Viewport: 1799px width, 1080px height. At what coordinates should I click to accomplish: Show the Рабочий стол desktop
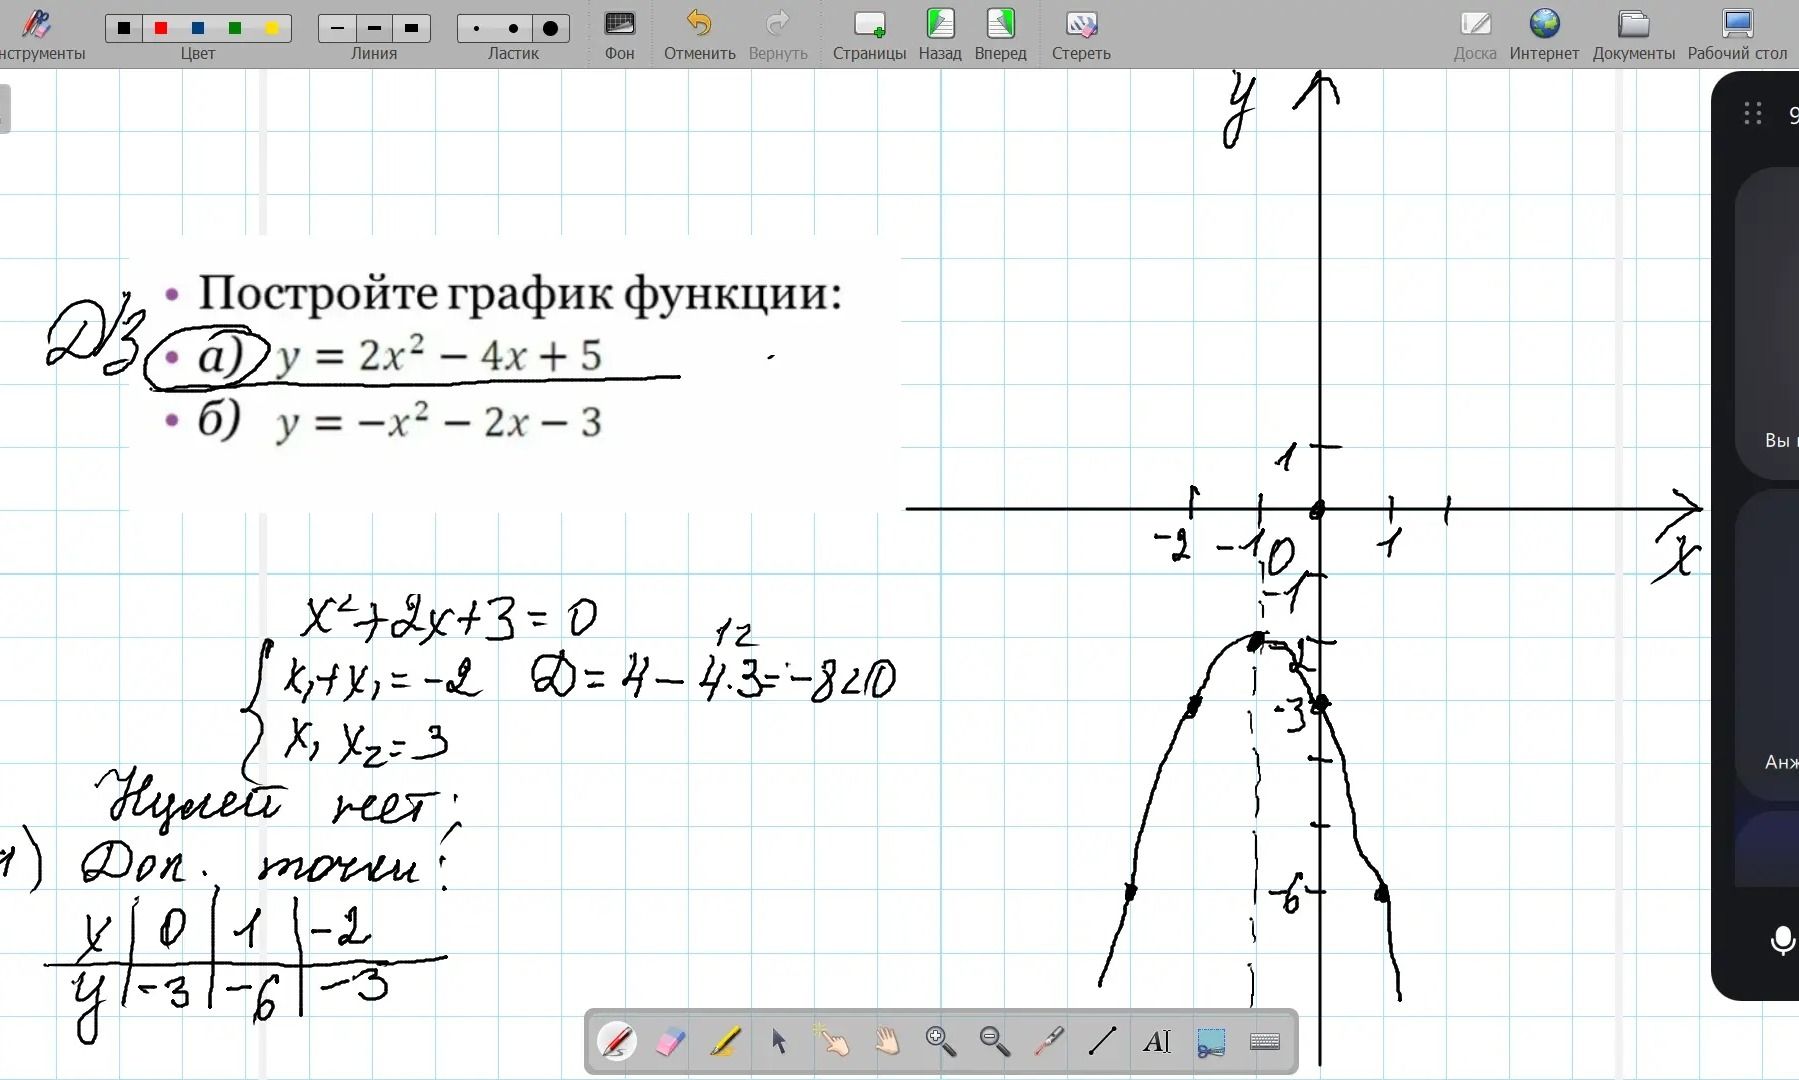(x=1737, y=35)
